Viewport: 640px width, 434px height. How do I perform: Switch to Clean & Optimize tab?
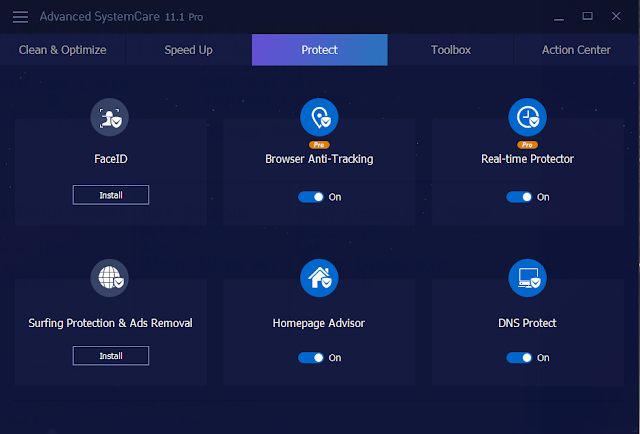coord(62,50)
